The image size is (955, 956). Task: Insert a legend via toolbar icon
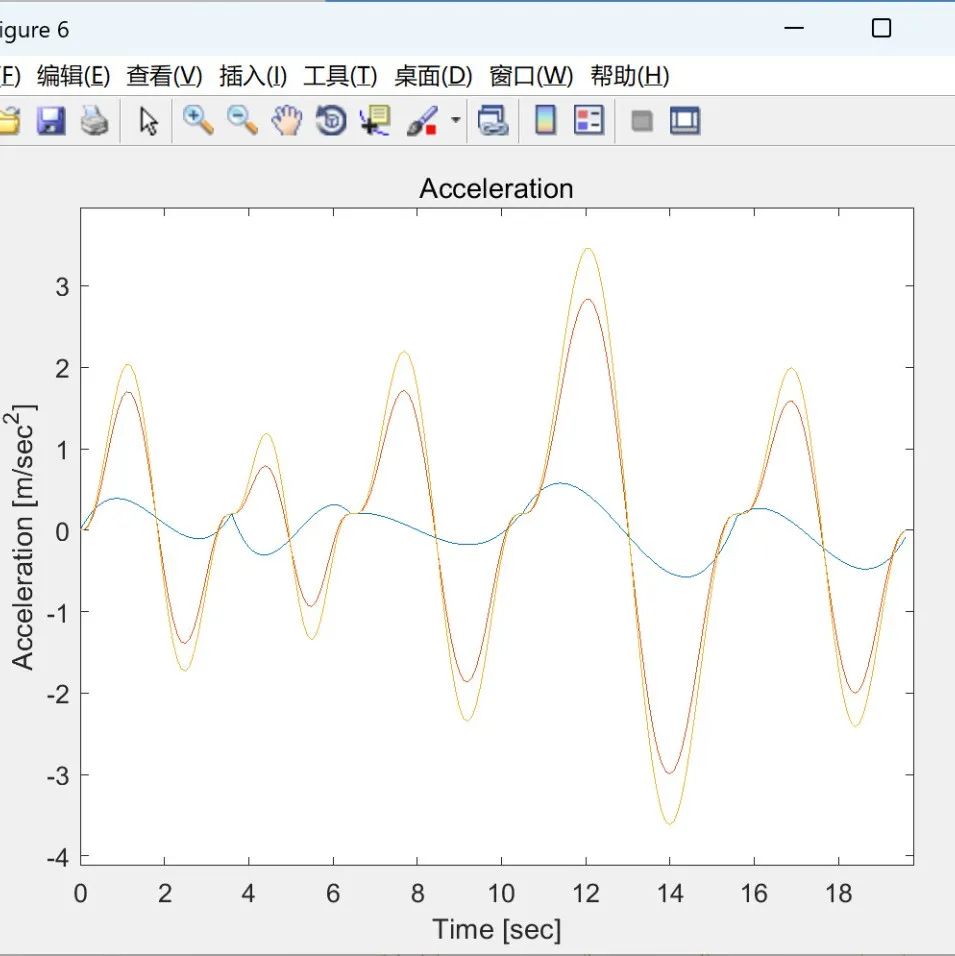[x=589, y=120]
